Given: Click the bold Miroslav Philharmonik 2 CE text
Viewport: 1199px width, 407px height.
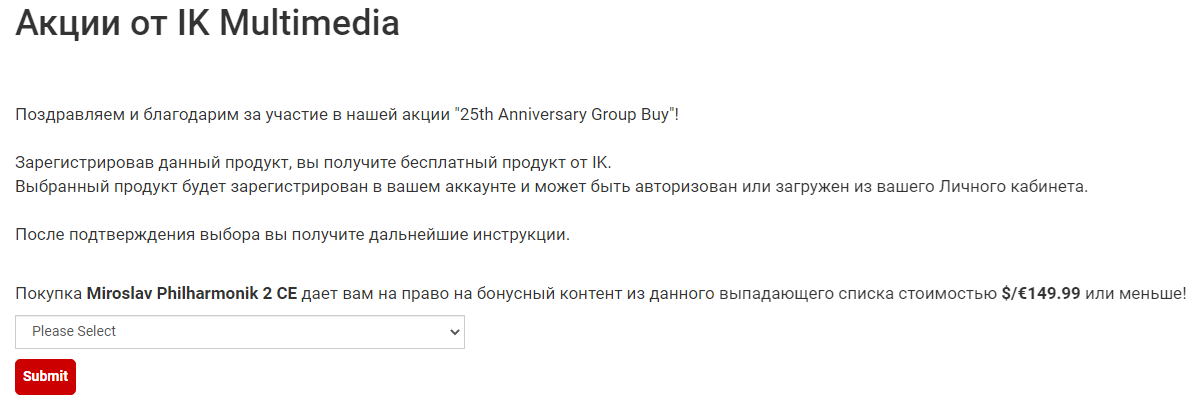Looking at the screenshot, I should [192, 294].
